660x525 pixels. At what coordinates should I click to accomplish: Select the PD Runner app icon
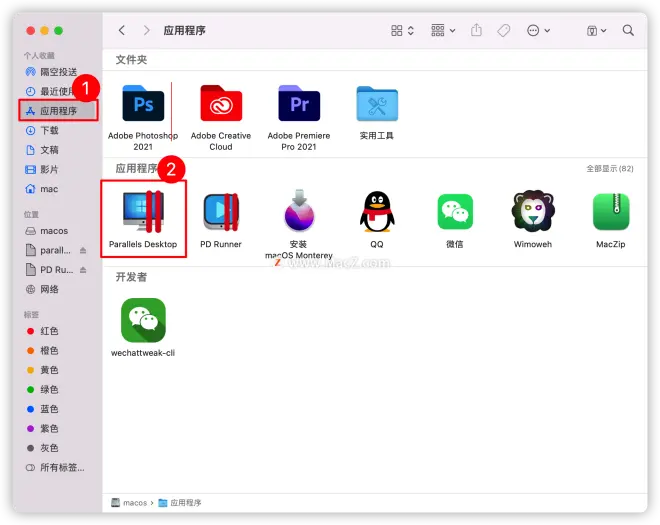pos(221,212)
